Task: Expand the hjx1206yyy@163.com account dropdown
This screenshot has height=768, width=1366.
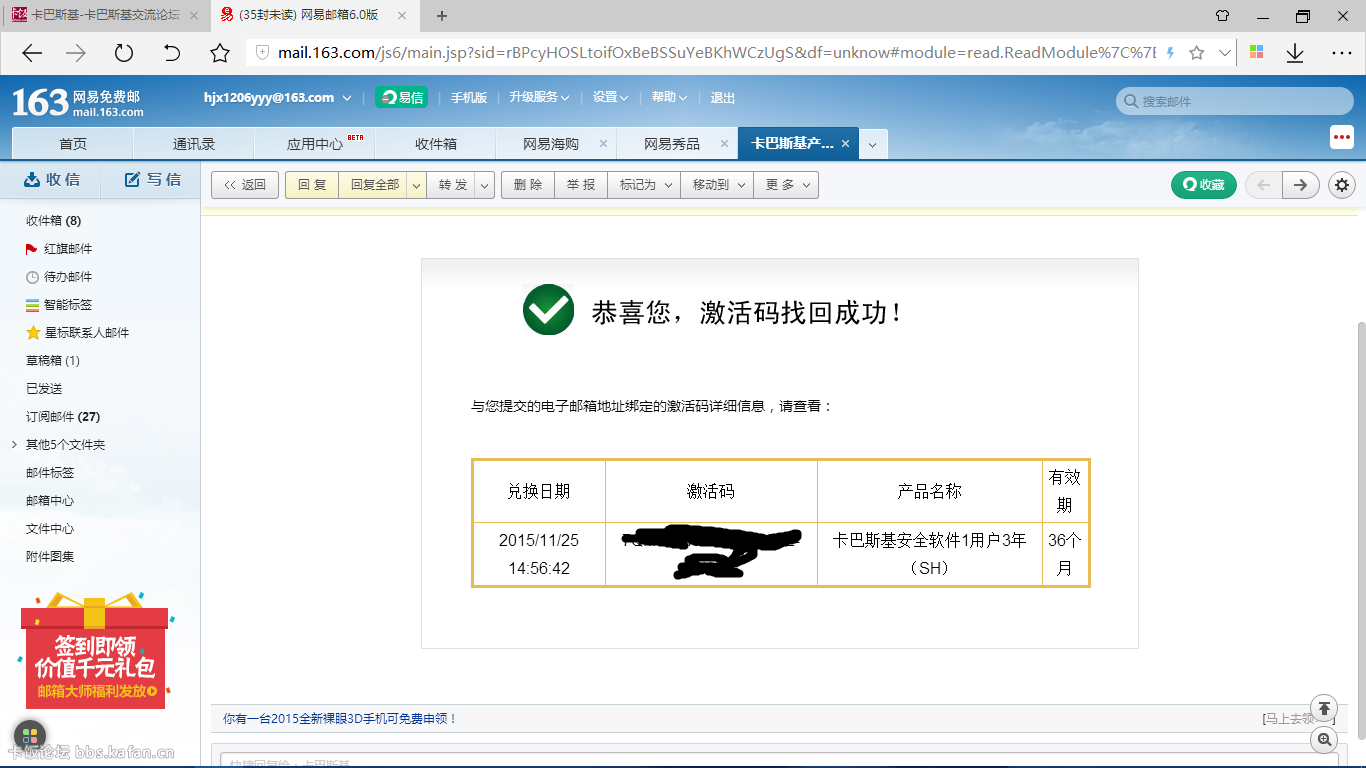Action: (347, 98)
